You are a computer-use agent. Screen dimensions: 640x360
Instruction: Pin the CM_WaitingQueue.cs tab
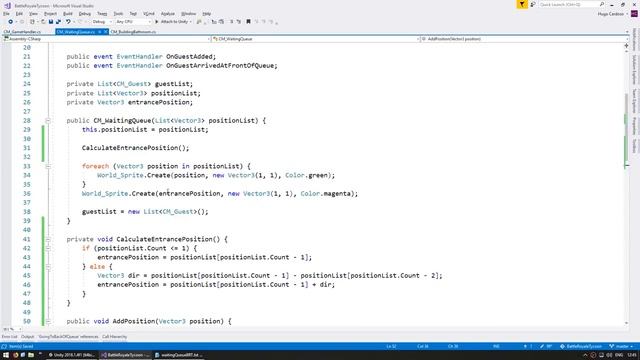point(99,31)
